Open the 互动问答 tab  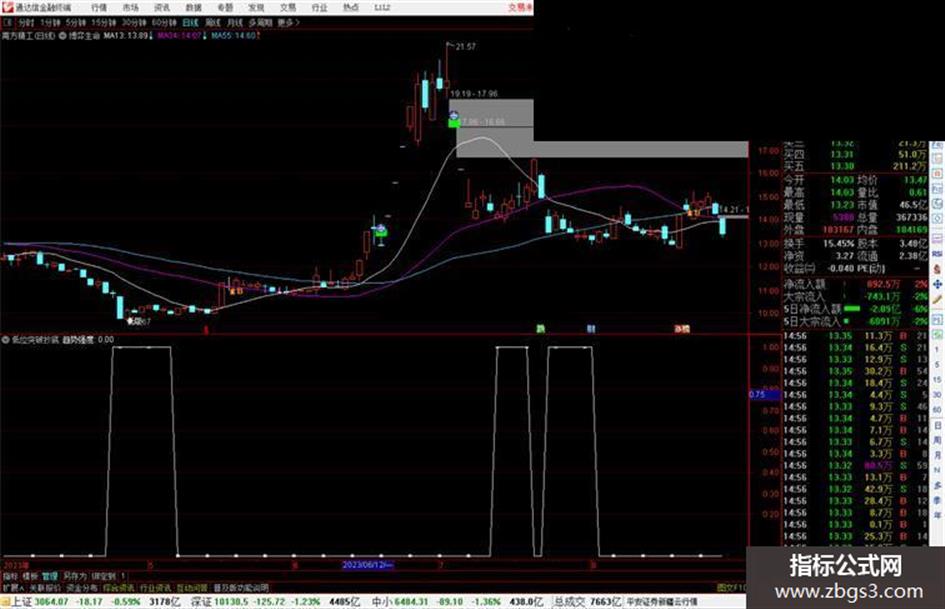coord(192,587)
